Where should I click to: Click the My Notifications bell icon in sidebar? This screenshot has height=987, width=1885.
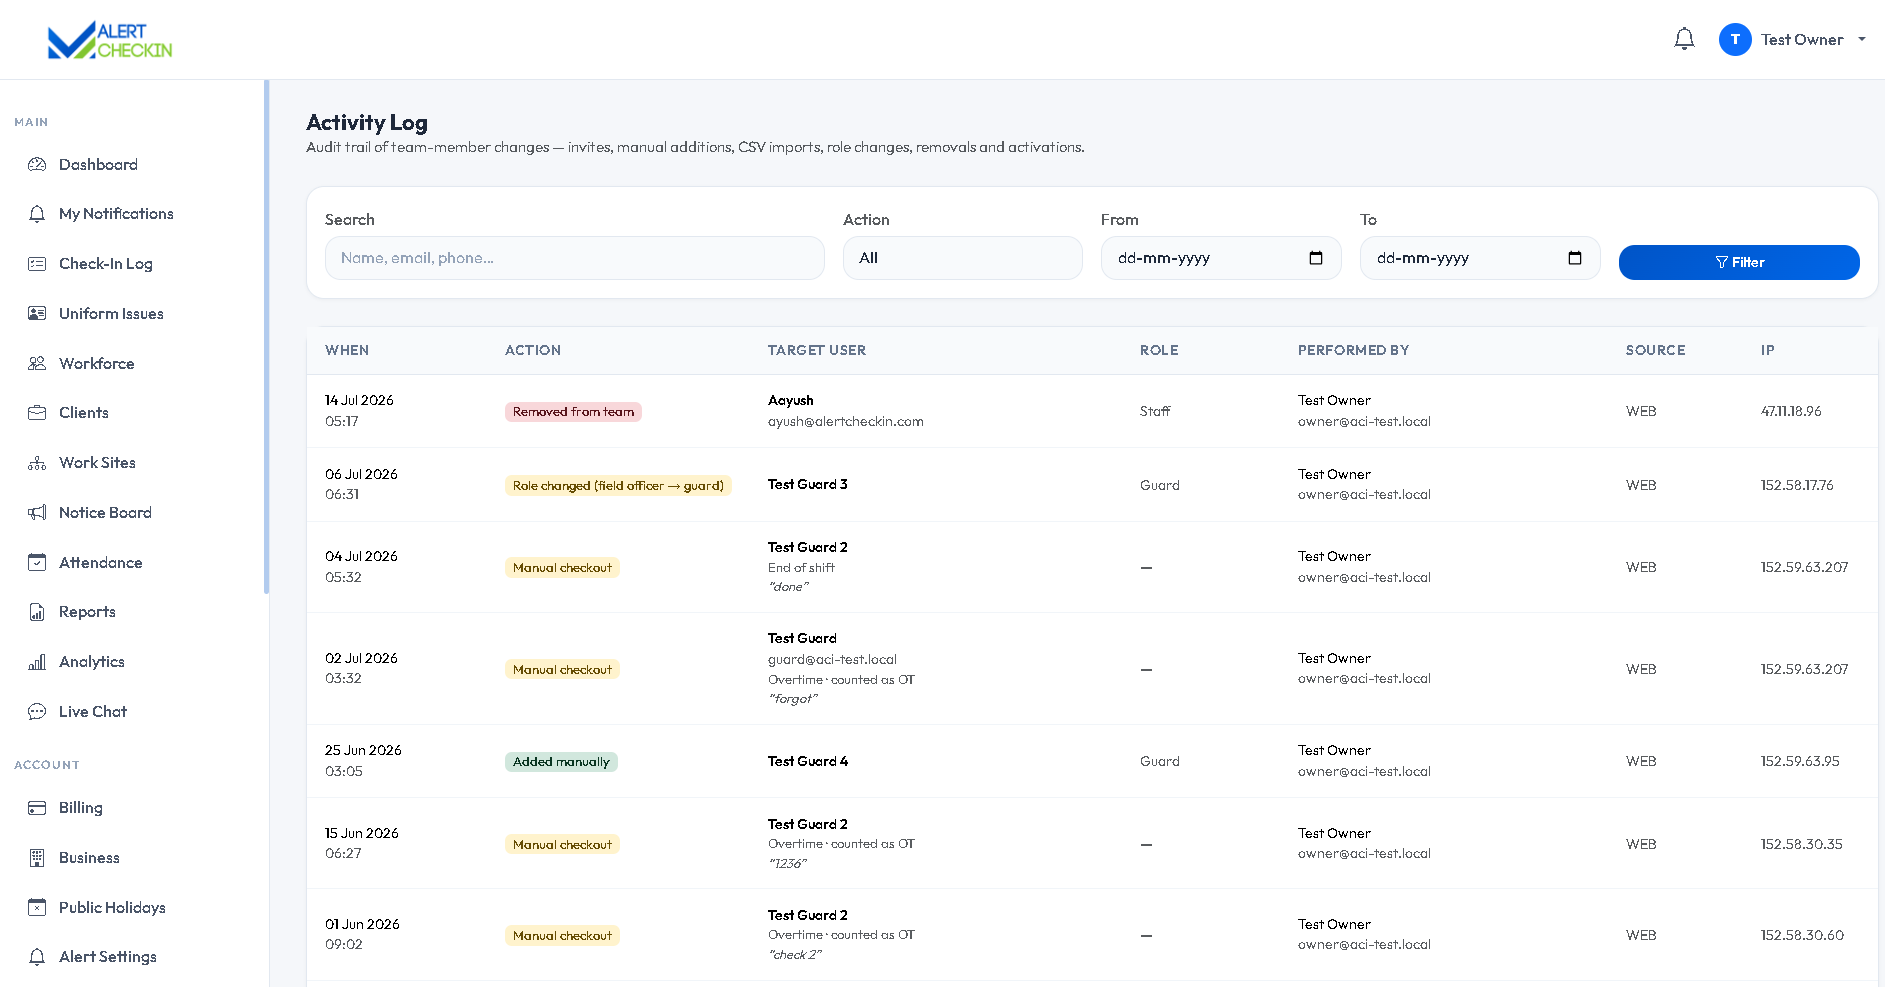tap(37, 214)
